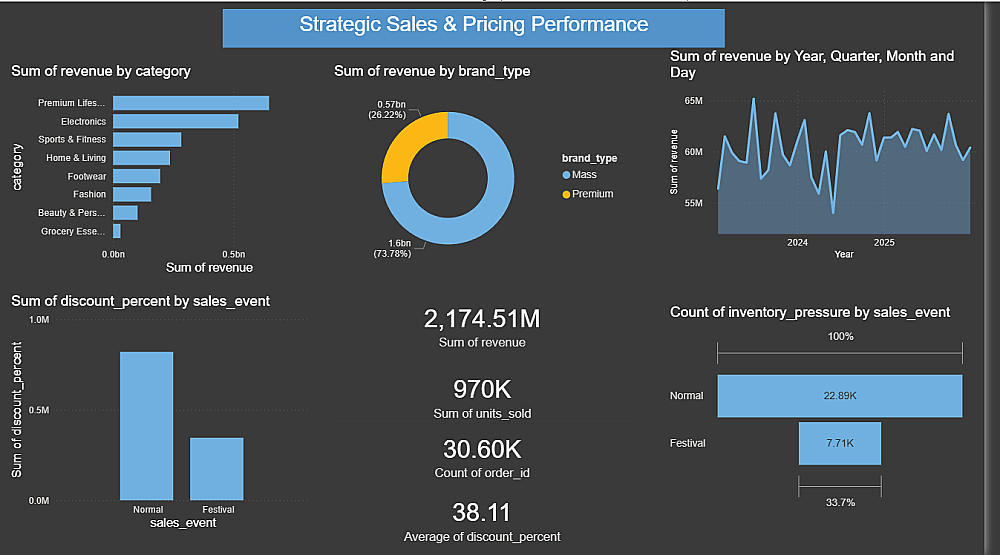Click the Festival column in discount chart
Viewport: 1000px width, 555px height.
(x=216, y=469)
